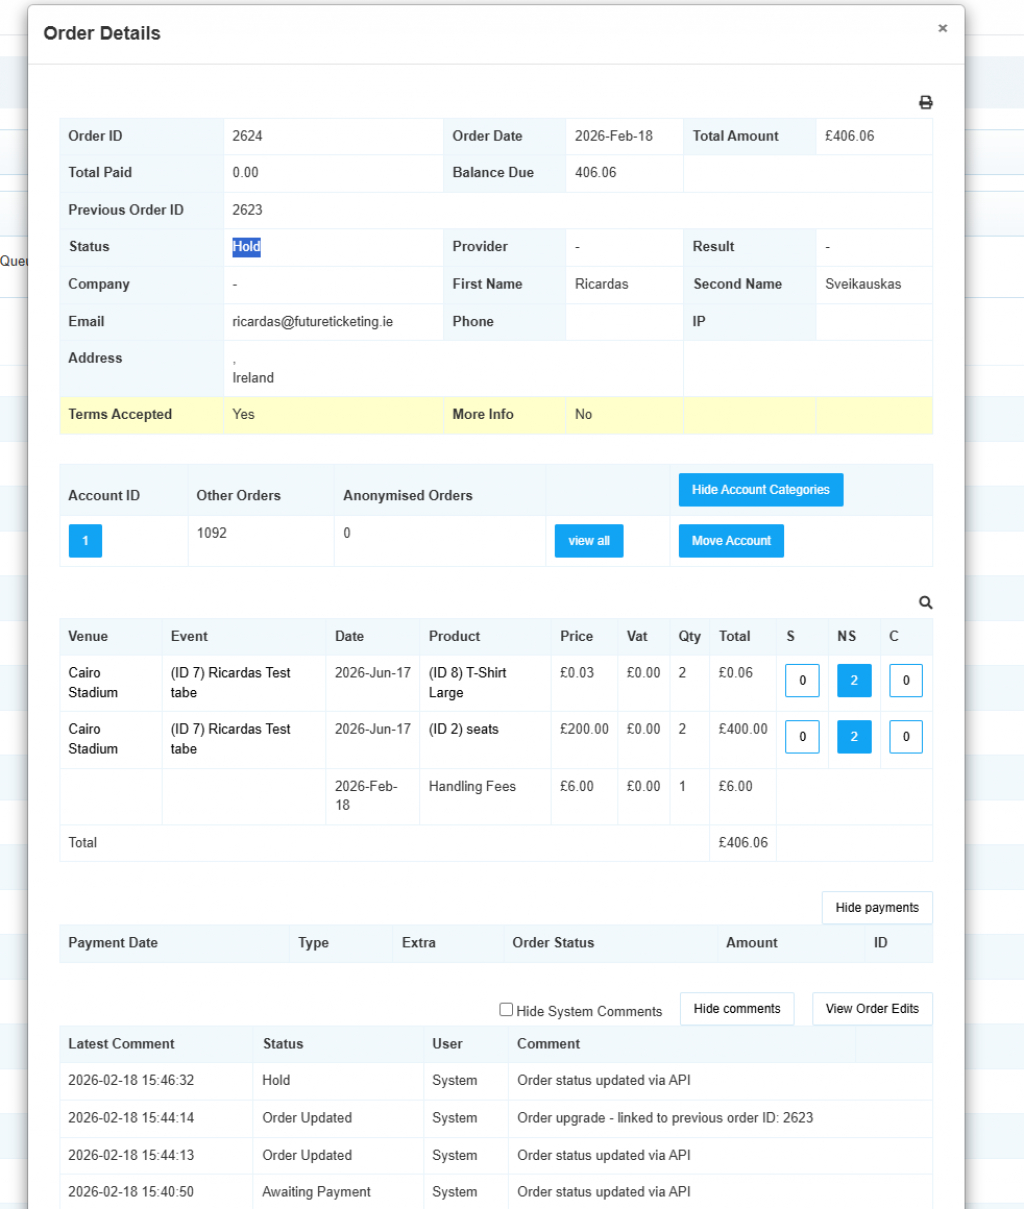The width and height of the screenshot is (1024, 1209).
Task: Click Previous Order ID value 2623
Action: coord(248,210)
